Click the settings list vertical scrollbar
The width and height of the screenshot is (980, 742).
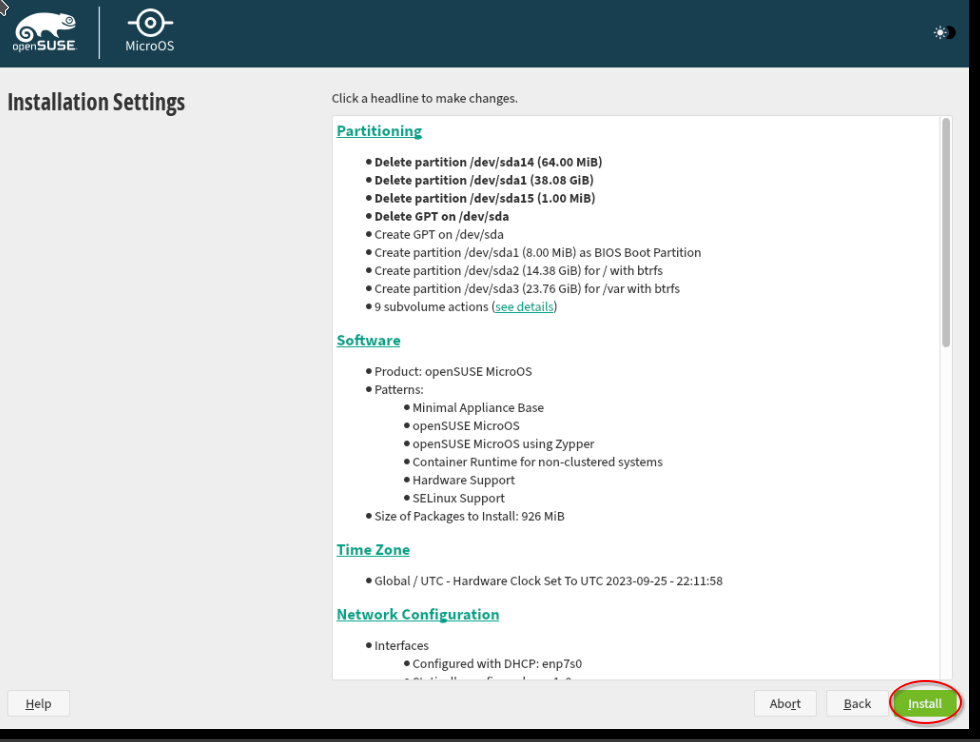click(x=946, y=232)
